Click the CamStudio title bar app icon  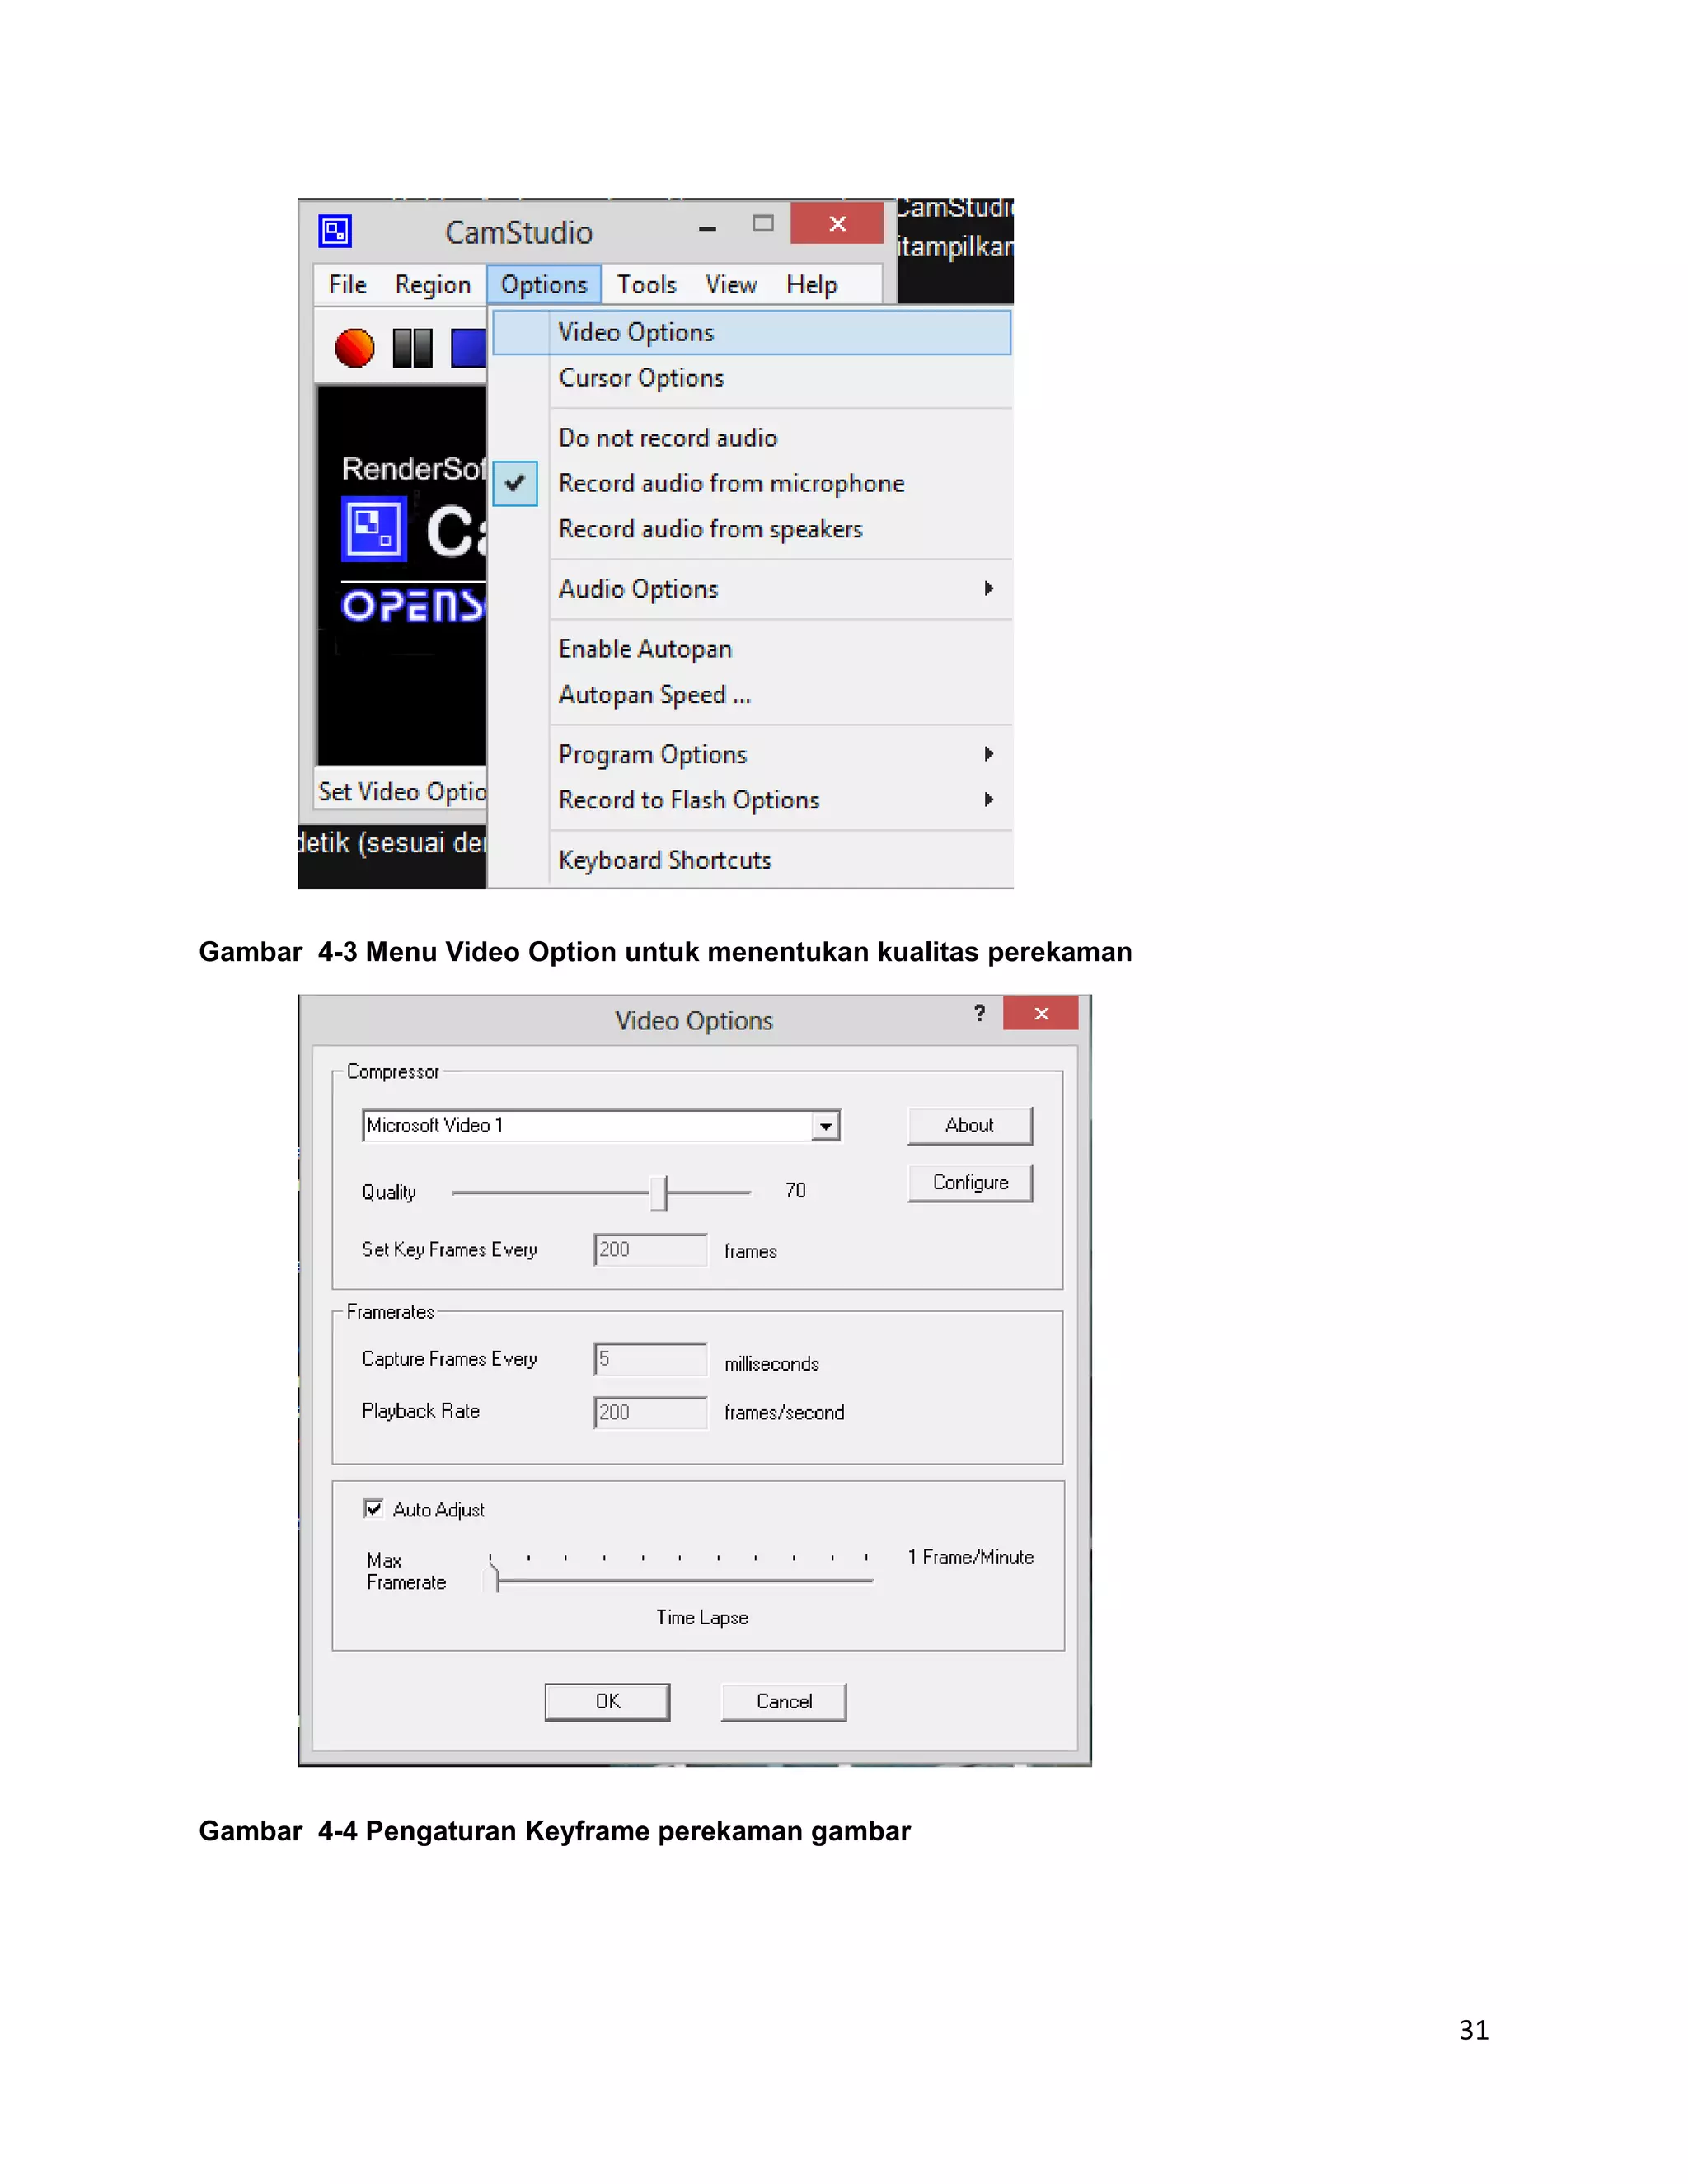pos(335,231)
